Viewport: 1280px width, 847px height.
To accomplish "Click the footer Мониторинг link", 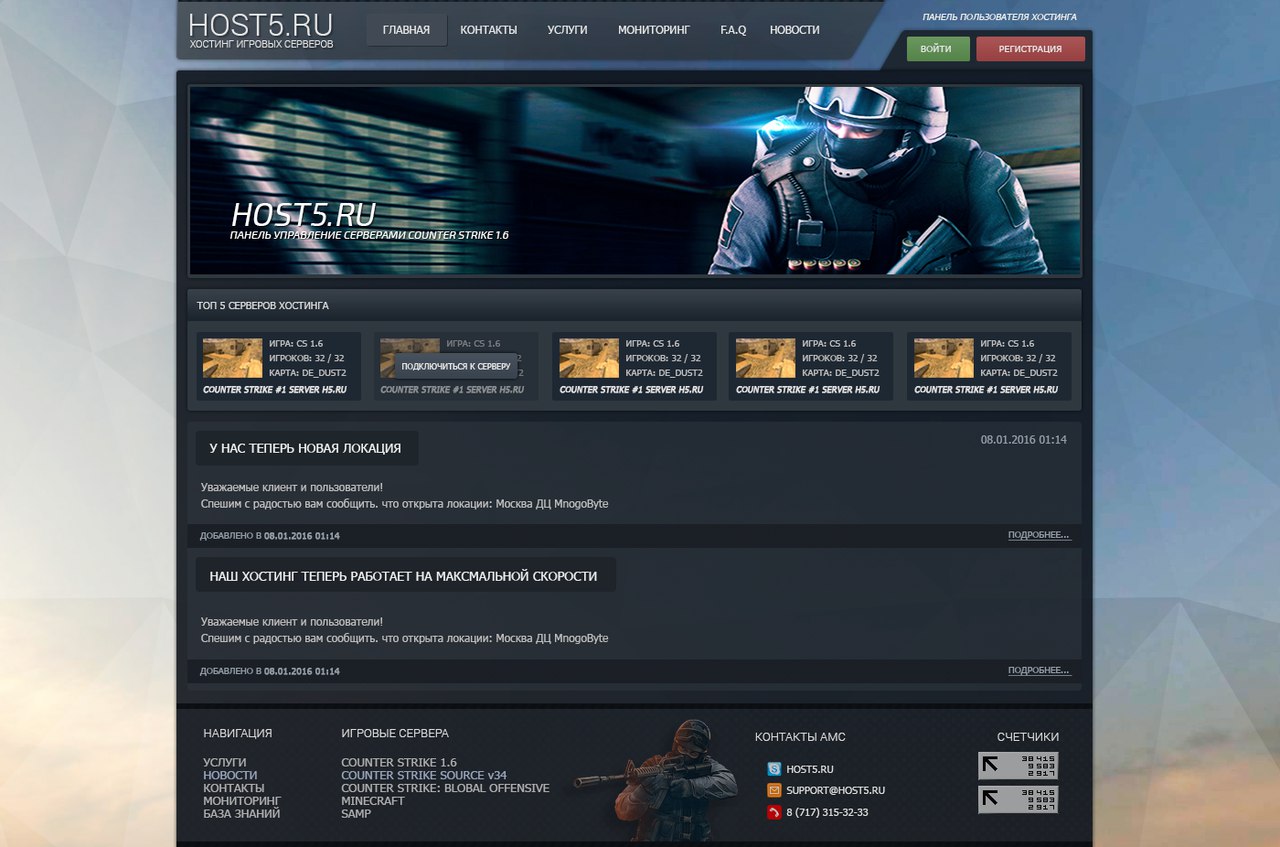I will tap(242, 801).
